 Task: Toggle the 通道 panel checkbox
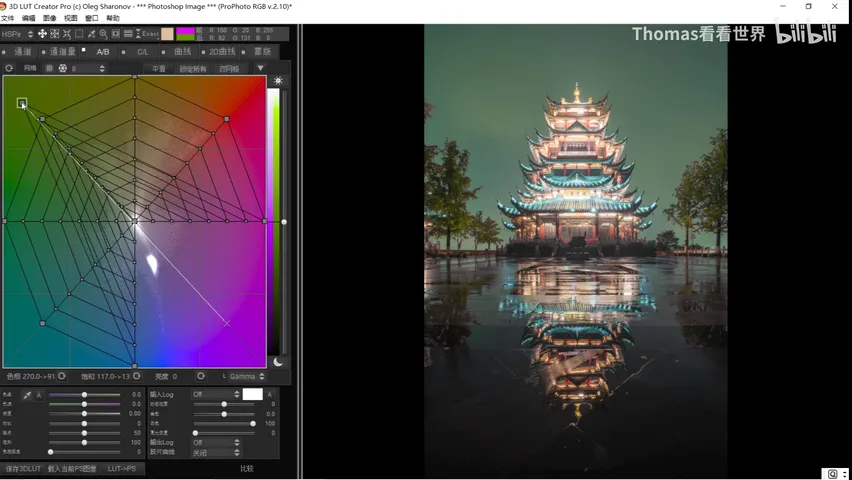click(x=4, y=52)
